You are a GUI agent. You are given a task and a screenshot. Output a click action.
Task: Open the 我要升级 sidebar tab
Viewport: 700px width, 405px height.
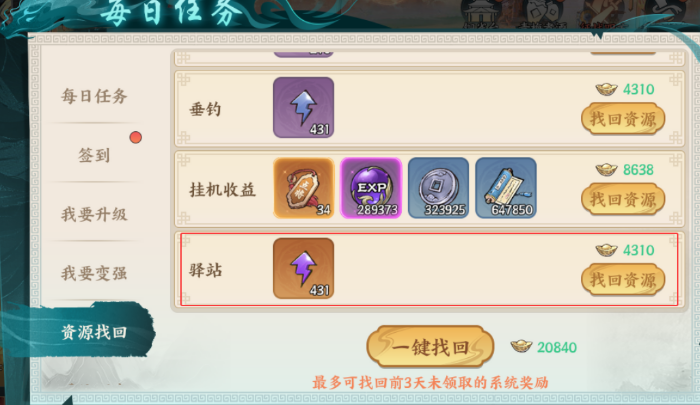[x=94, y=214]
